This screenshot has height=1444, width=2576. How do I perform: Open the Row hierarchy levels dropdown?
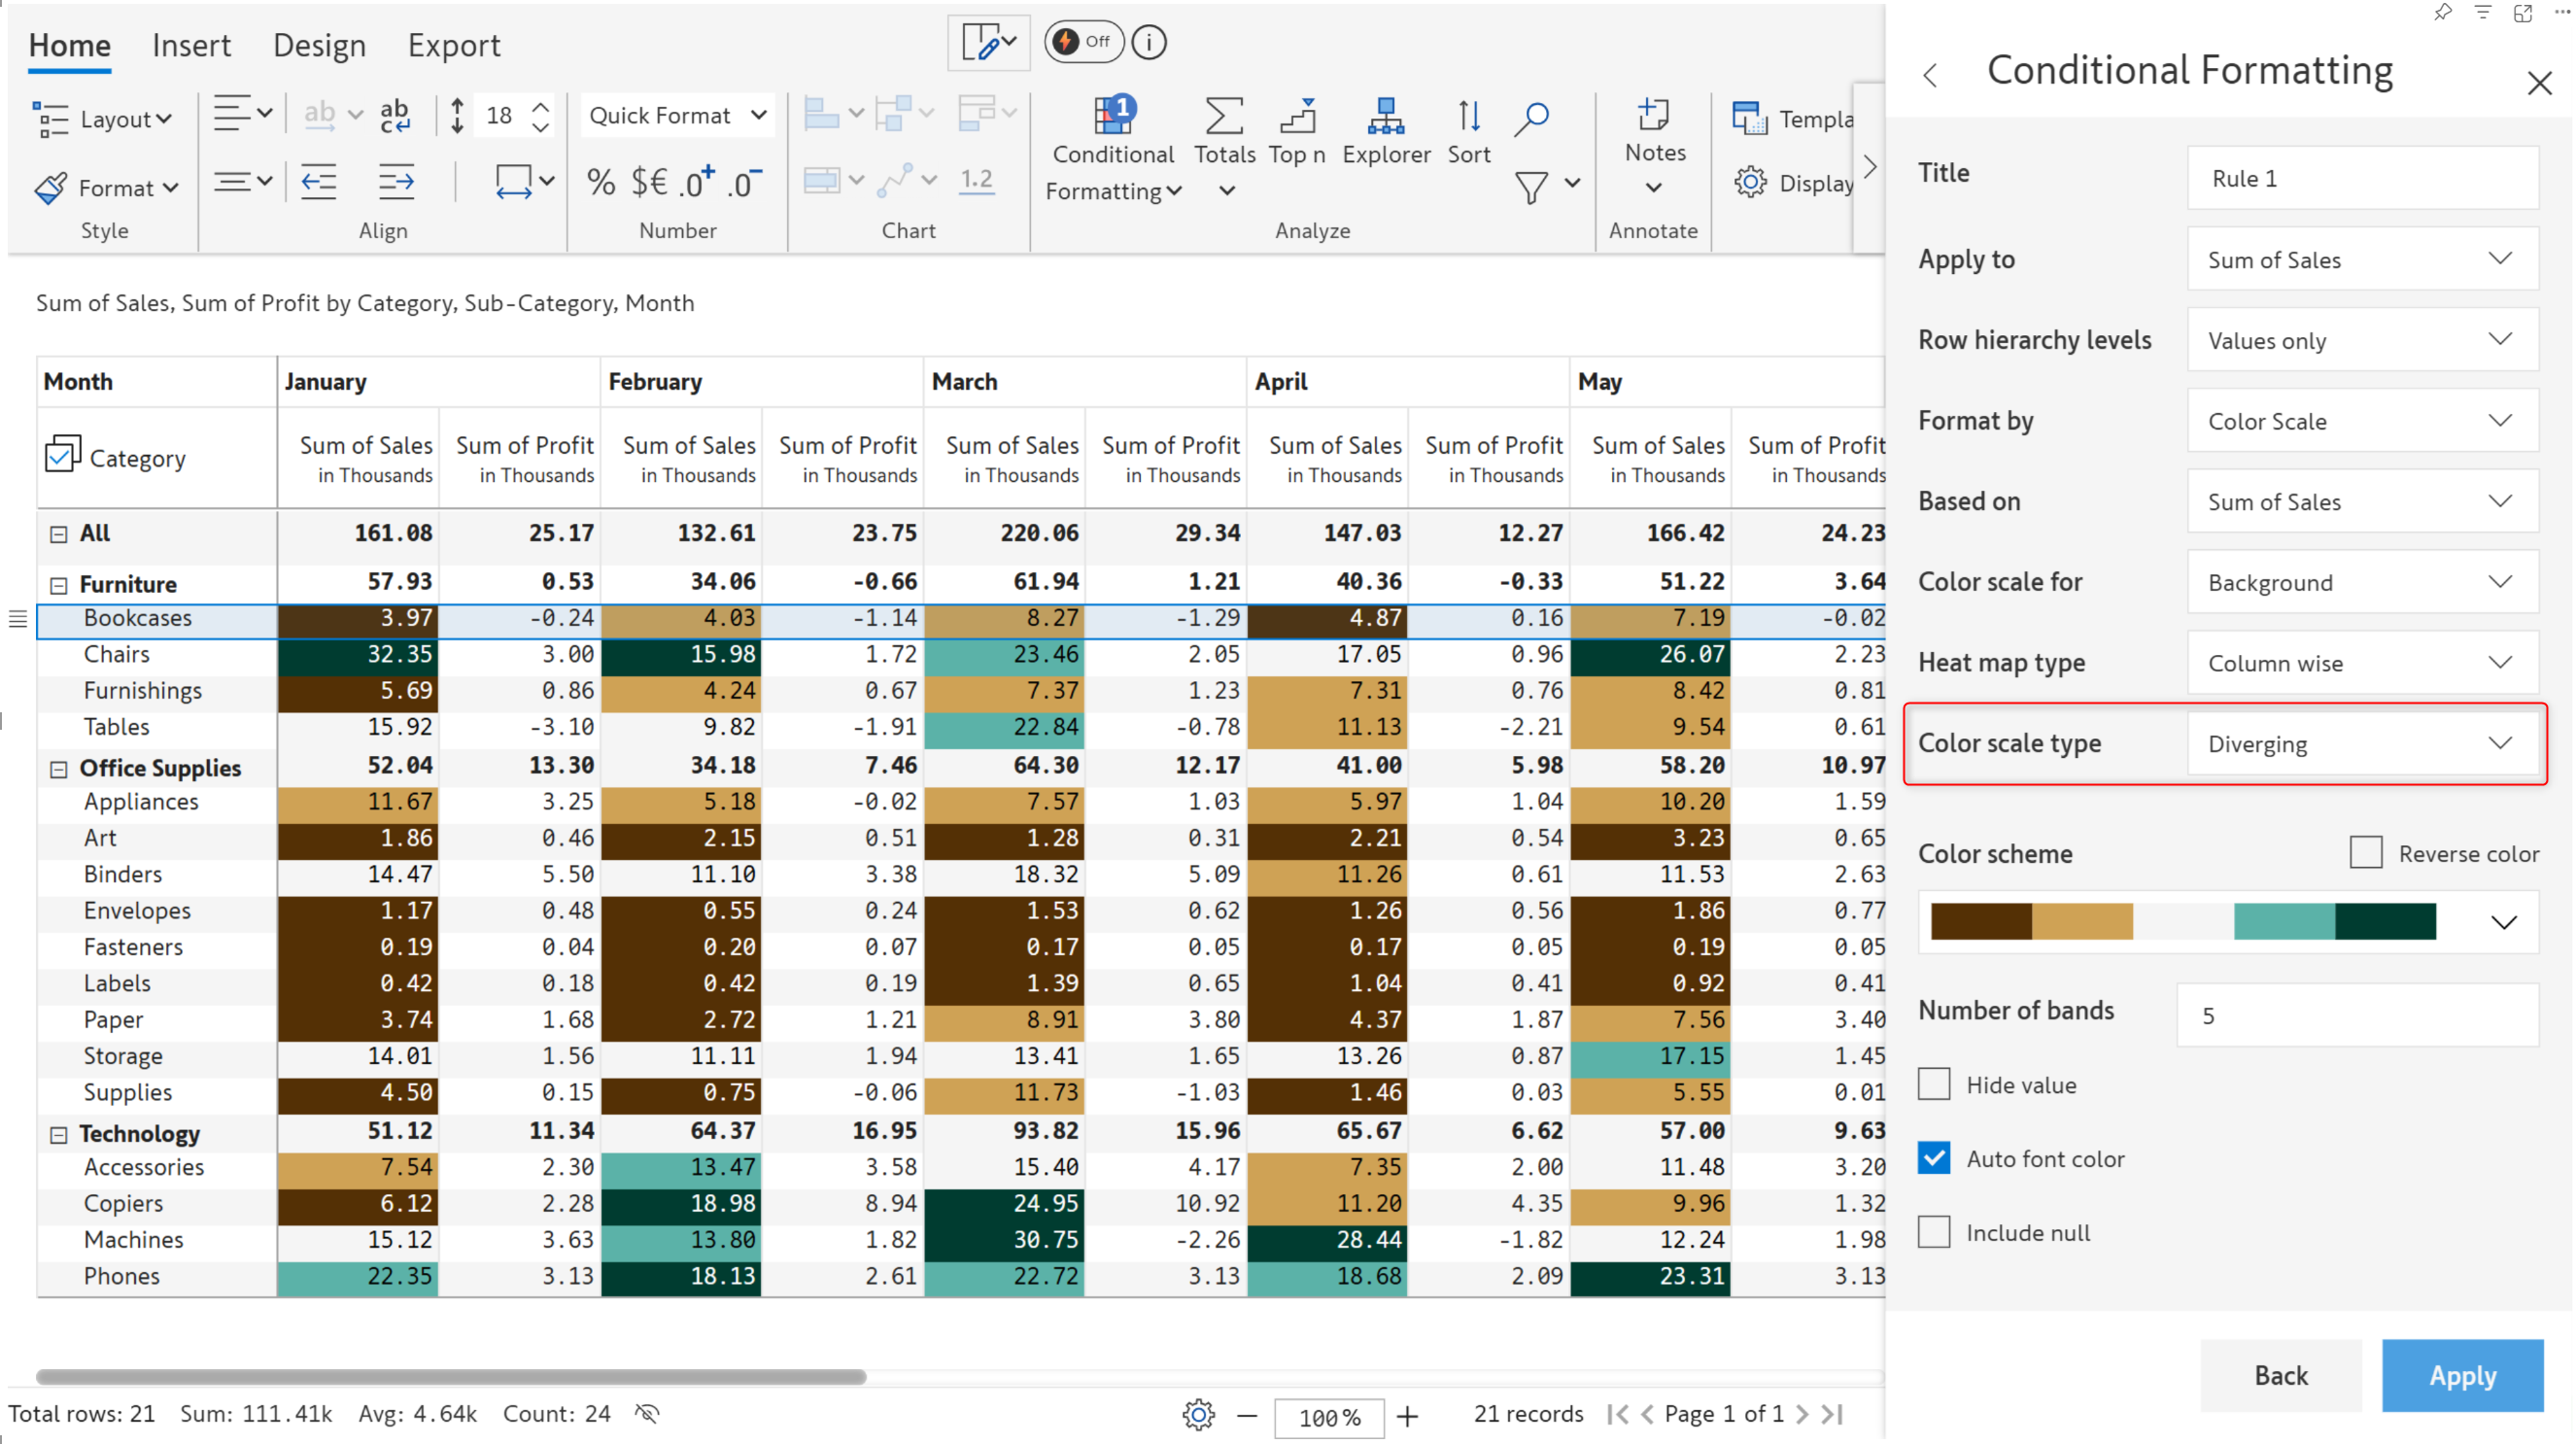[2362, 340]
